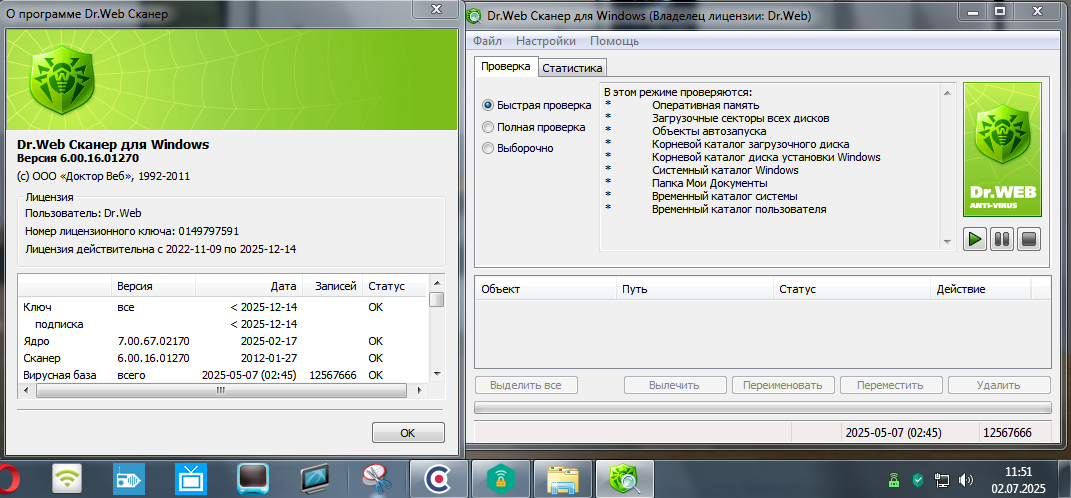Viewport: 1071px width, 498px height.
Task: Open Windows Explorer from the taskbar
Action: 563,479
